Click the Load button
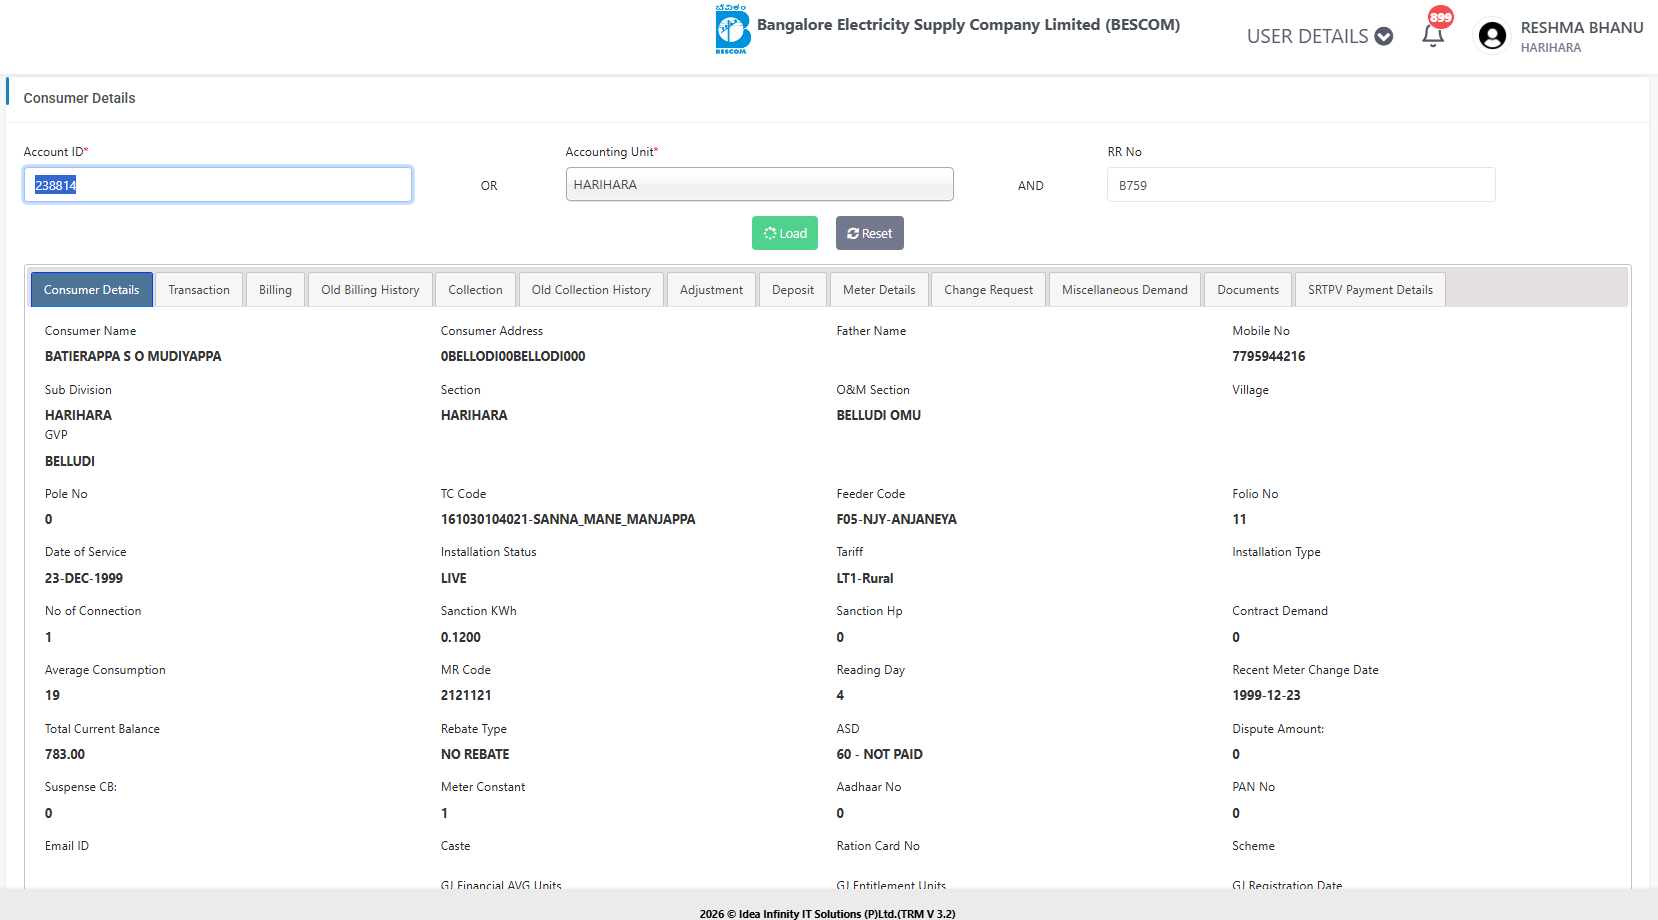 (x=784, y=233)
